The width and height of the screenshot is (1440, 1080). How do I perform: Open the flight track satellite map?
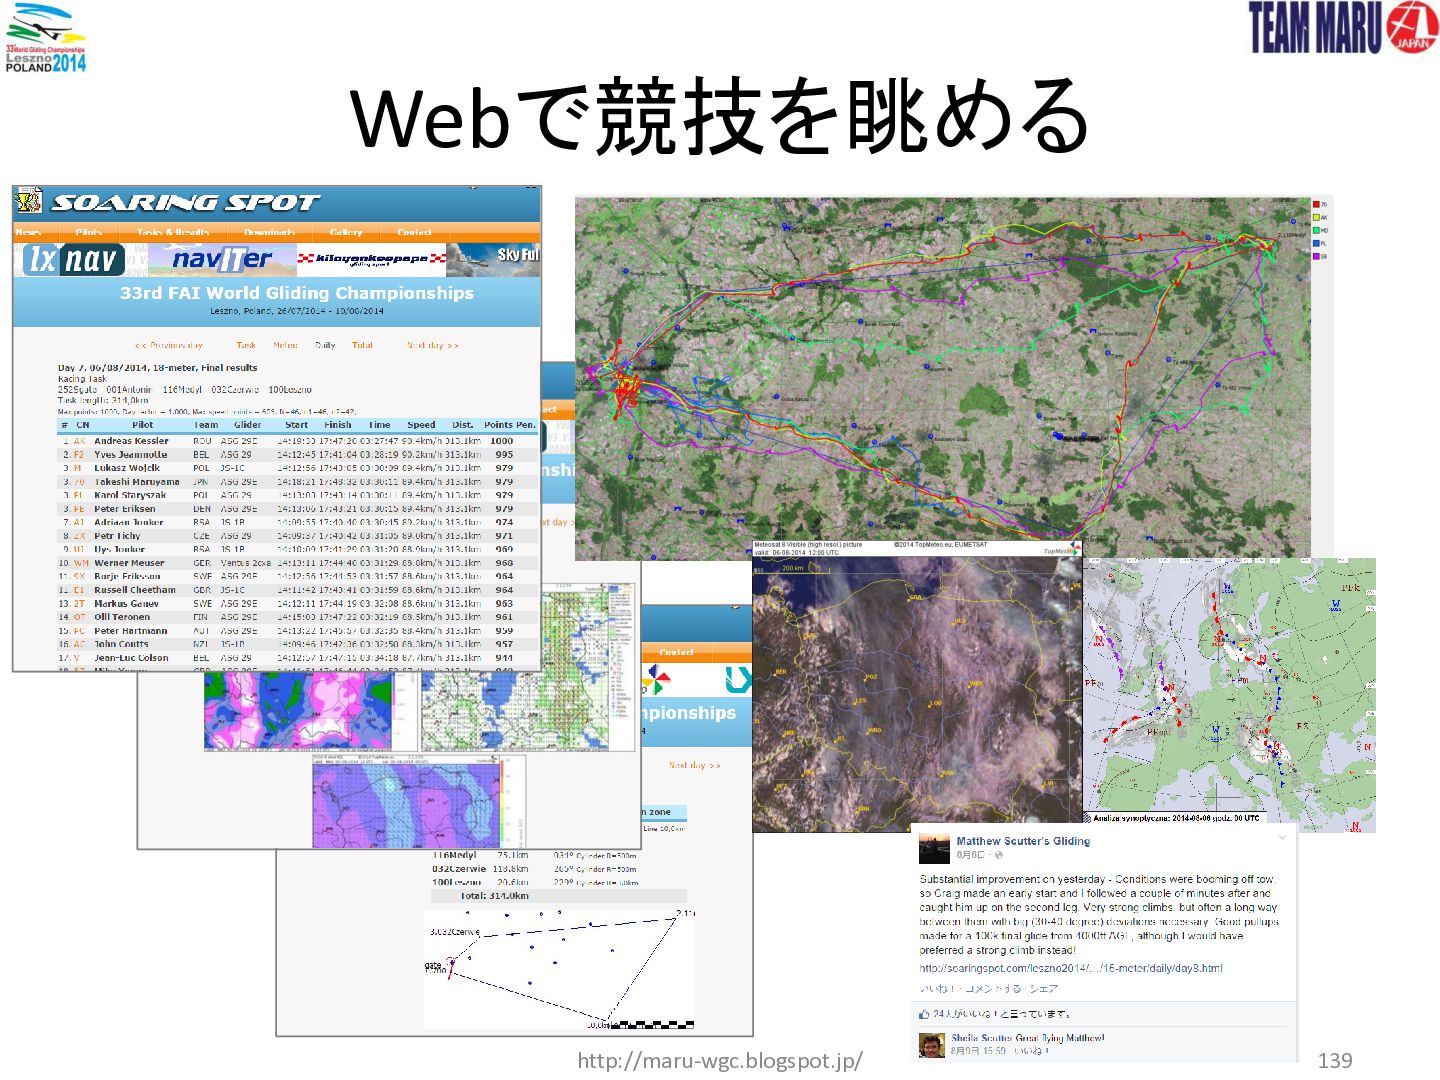click(x=942, y=377)
